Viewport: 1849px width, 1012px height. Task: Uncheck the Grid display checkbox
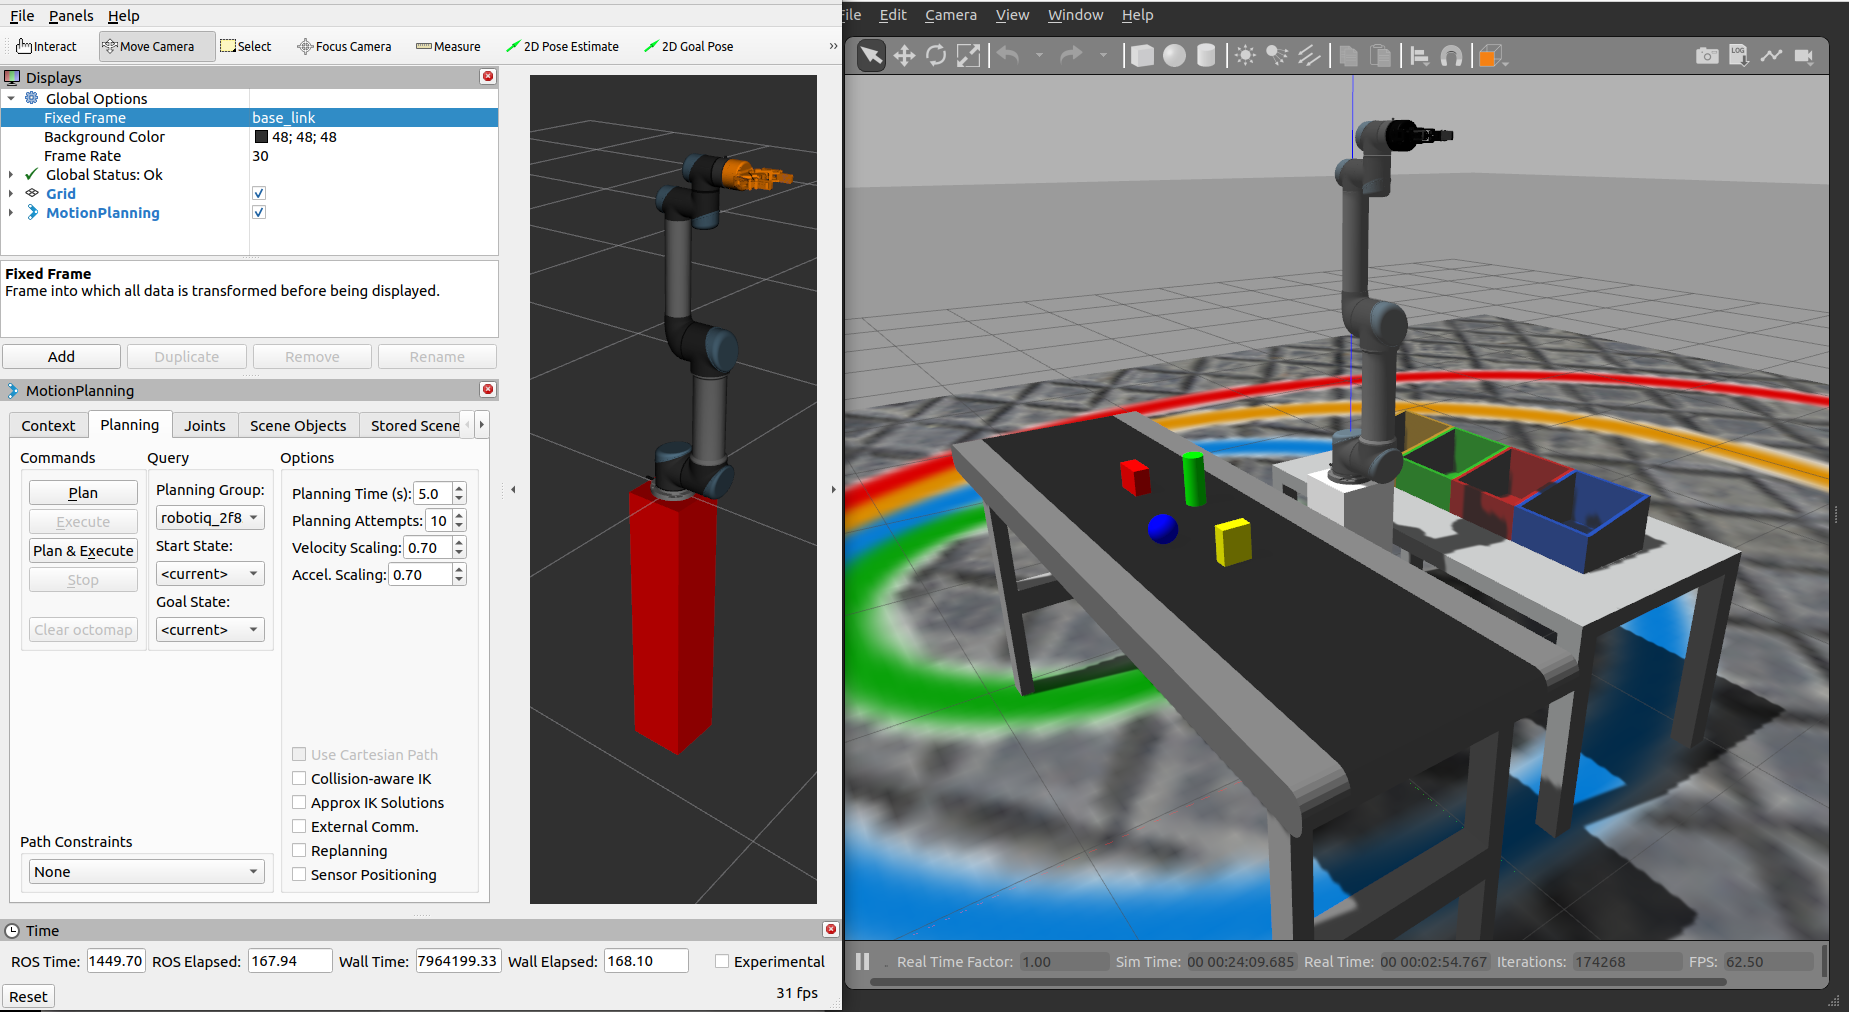[x=259, y=194]
